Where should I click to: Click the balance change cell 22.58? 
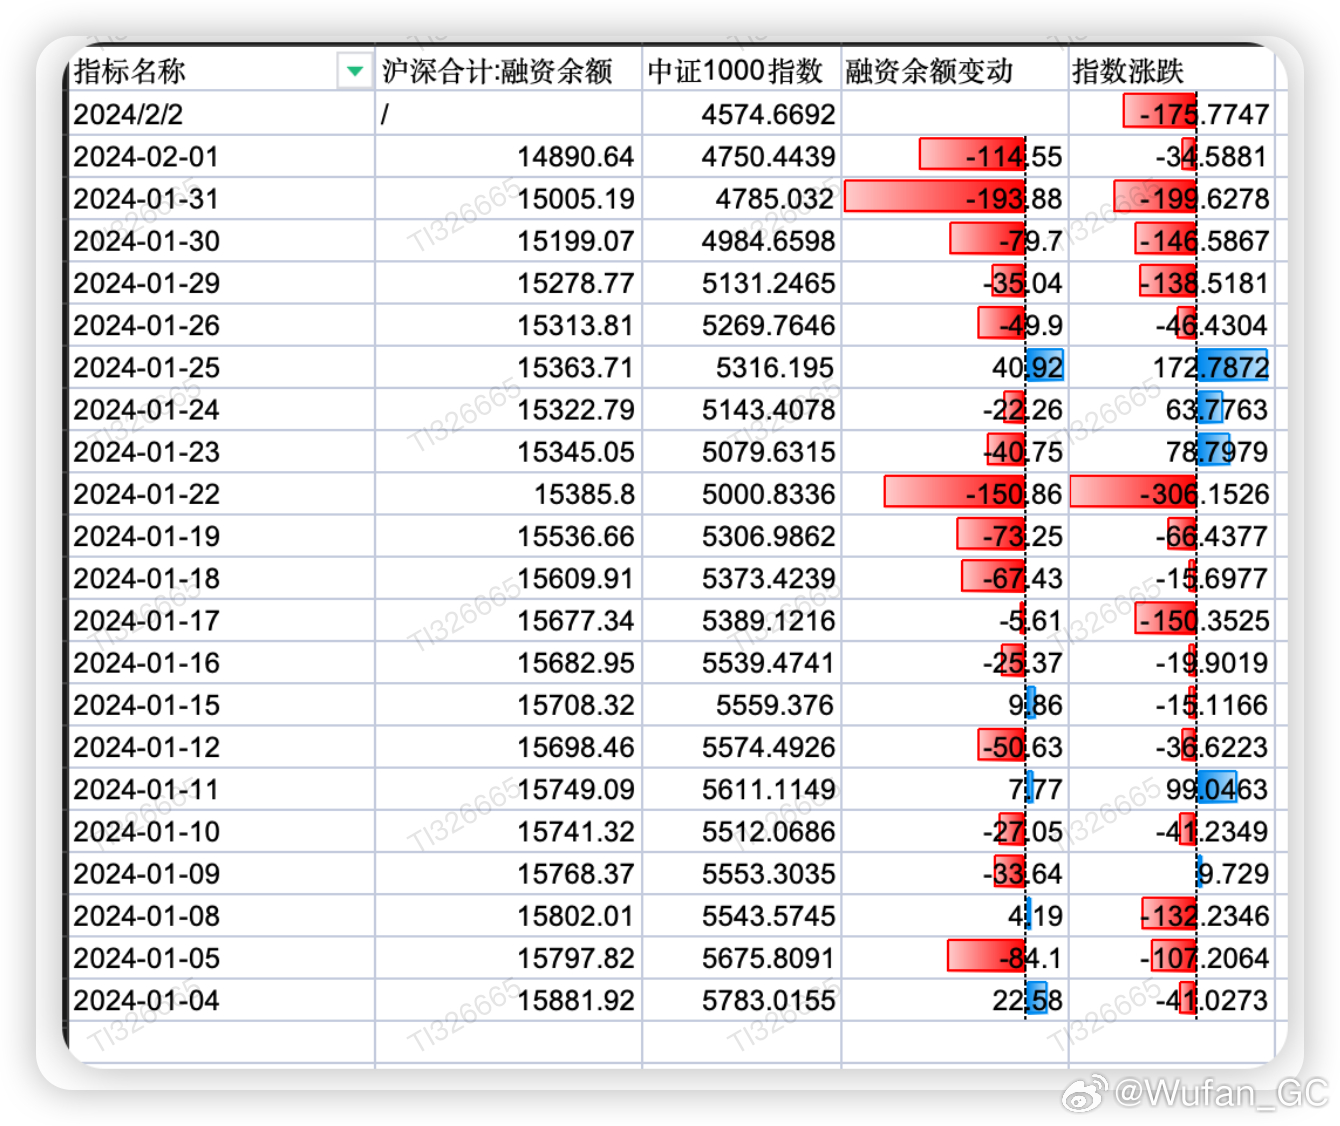point(954,1000)
